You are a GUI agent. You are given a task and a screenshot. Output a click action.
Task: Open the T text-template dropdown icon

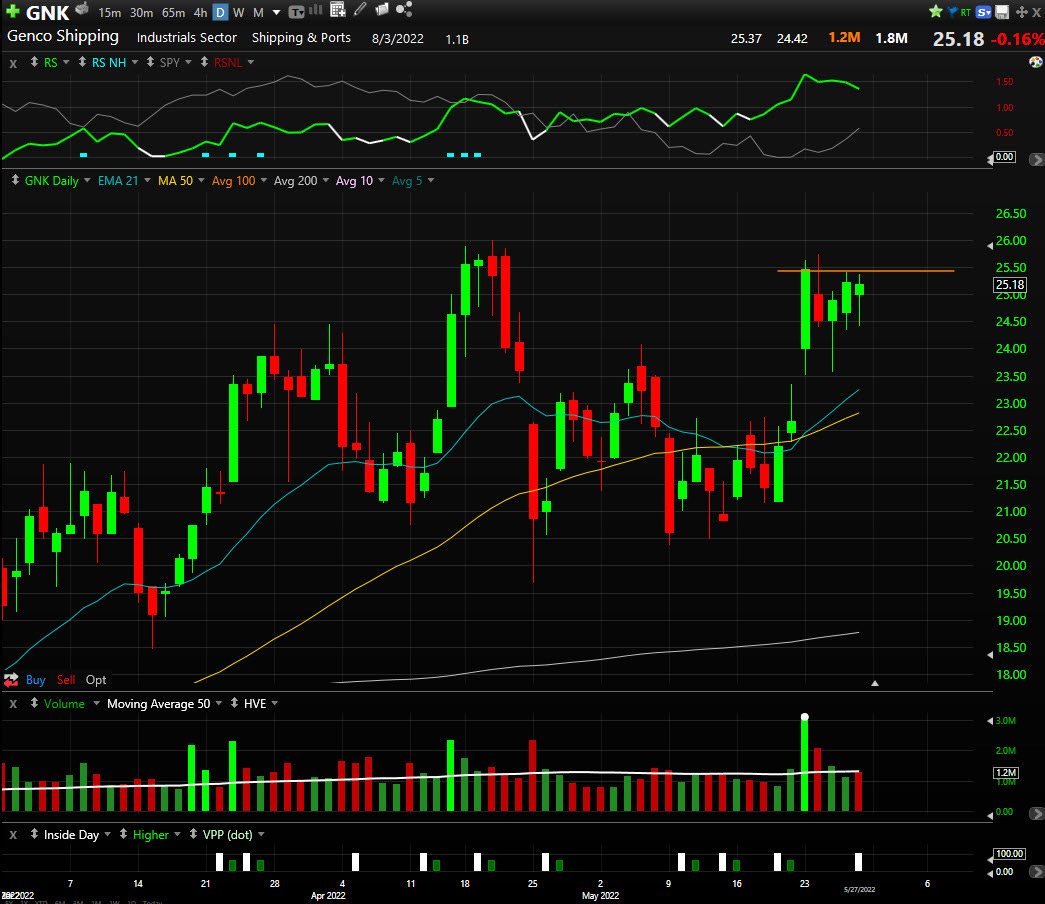tap(297, 11)
